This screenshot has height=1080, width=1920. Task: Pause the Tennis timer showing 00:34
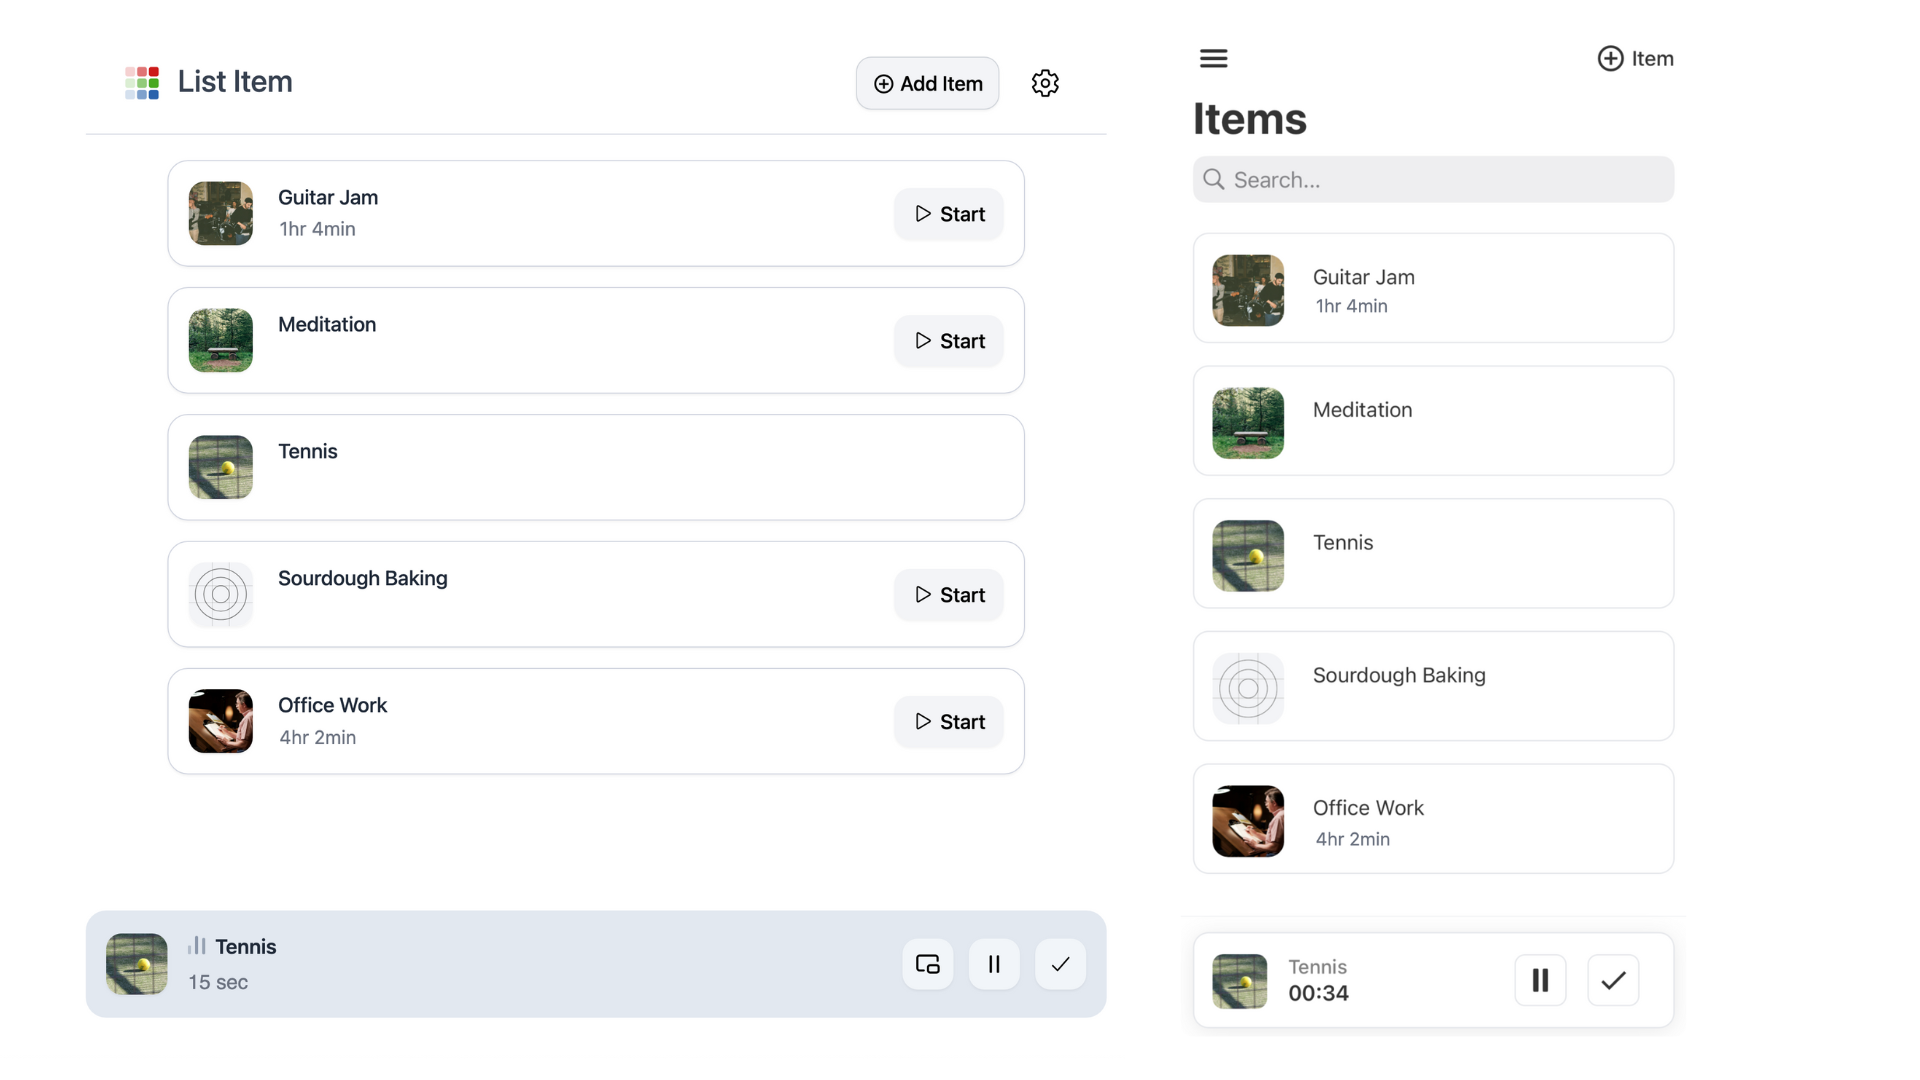(1540, 980)
